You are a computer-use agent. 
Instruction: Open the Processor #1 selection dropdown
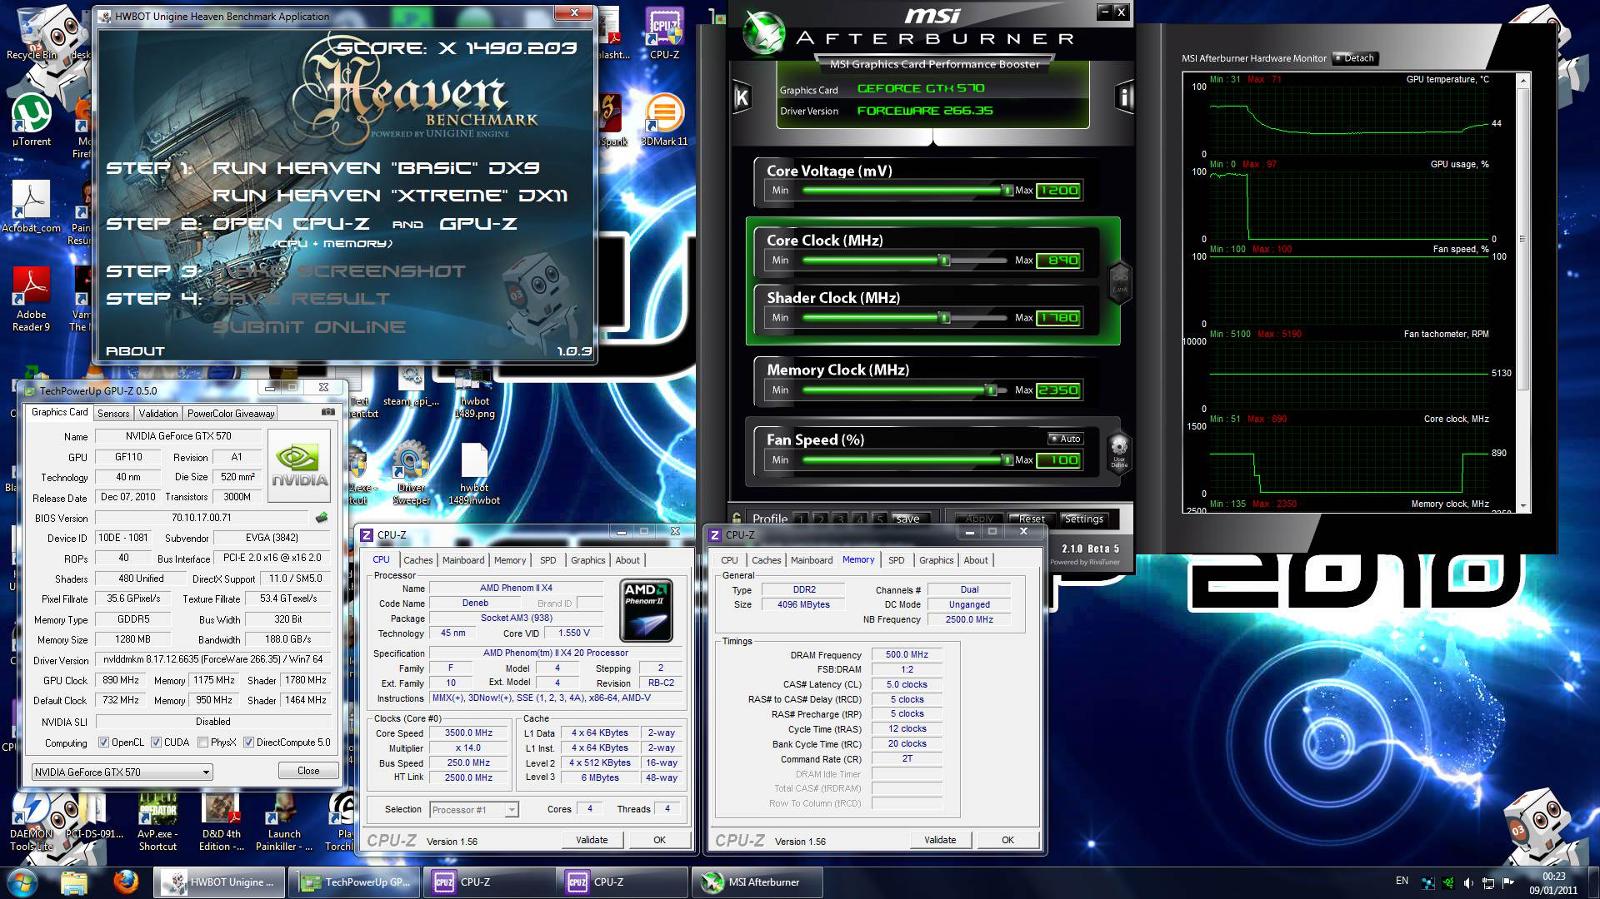pyautogui.click(x=474, y=810)
